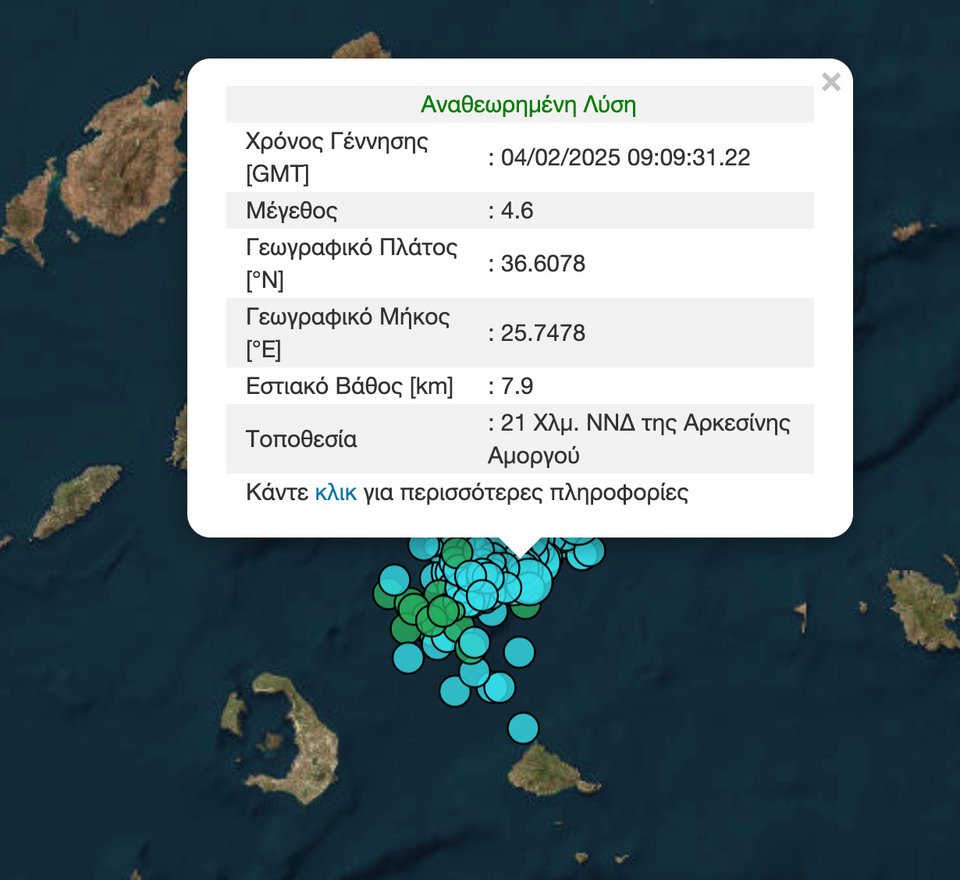Viewport: 960px width, 880px height.
Task: Click the isolated cyan marker right of lower cluster
Action: [519, 652]
